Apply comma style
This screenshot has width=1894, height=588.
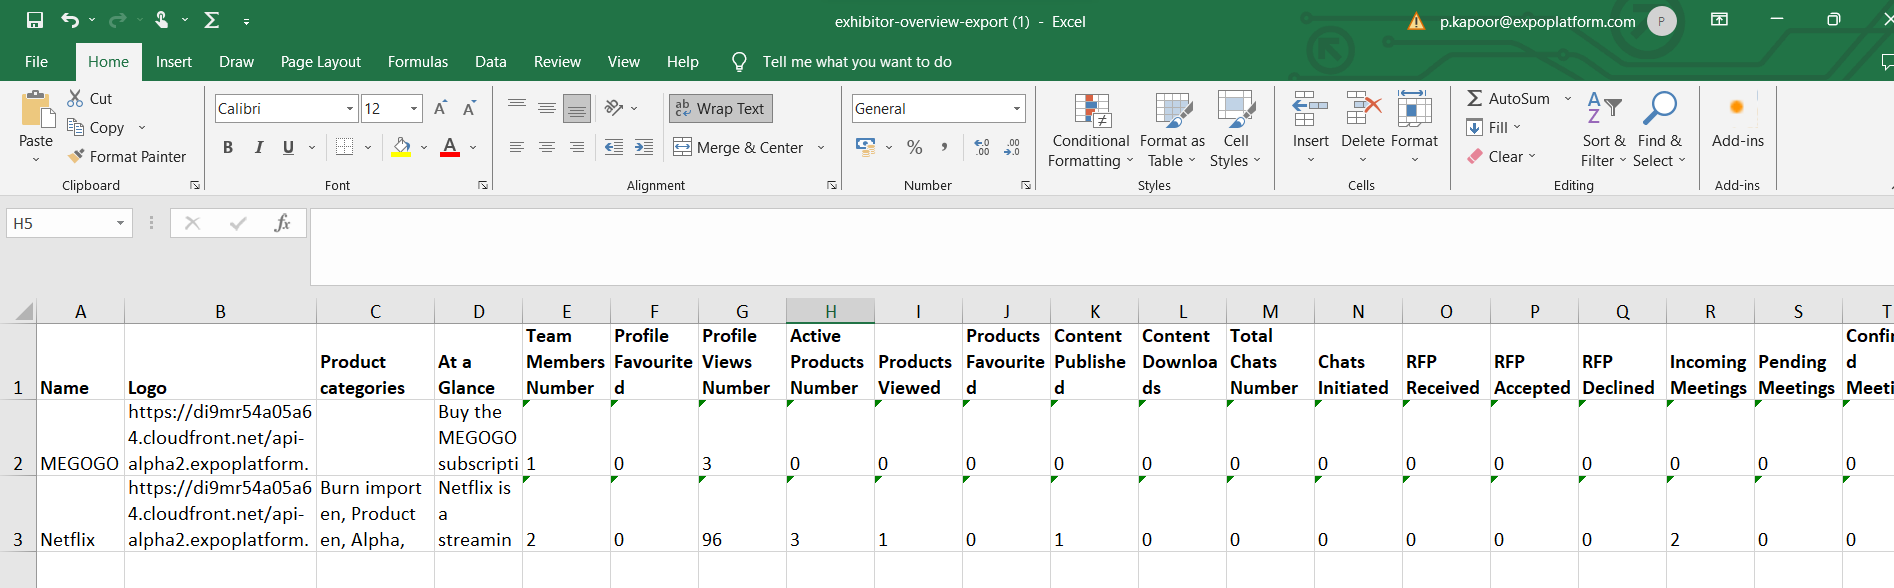[x=944, y=147]
